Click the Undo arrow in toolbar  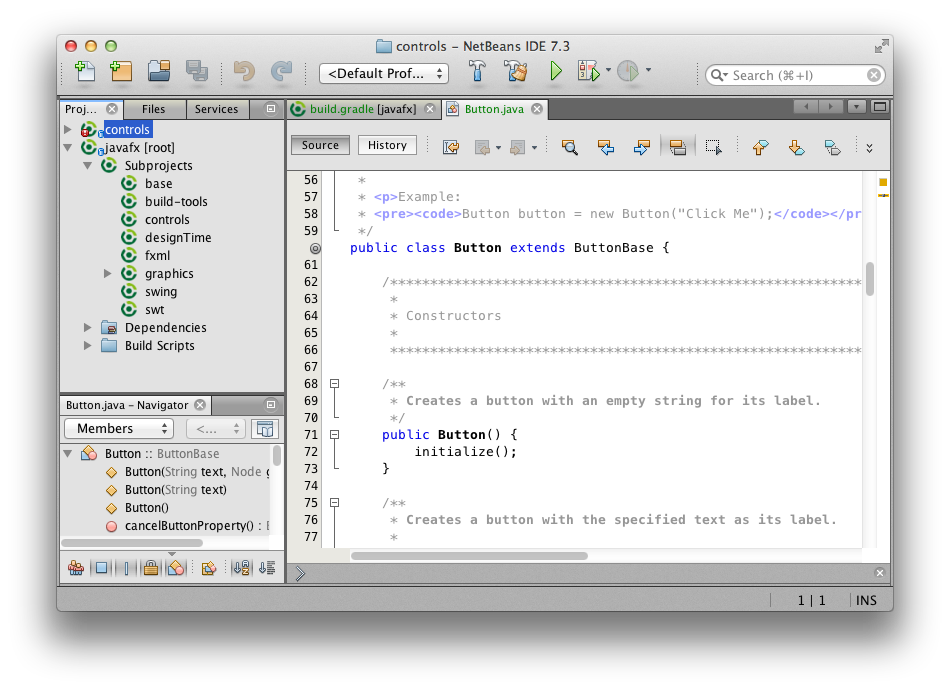(244, 72)
